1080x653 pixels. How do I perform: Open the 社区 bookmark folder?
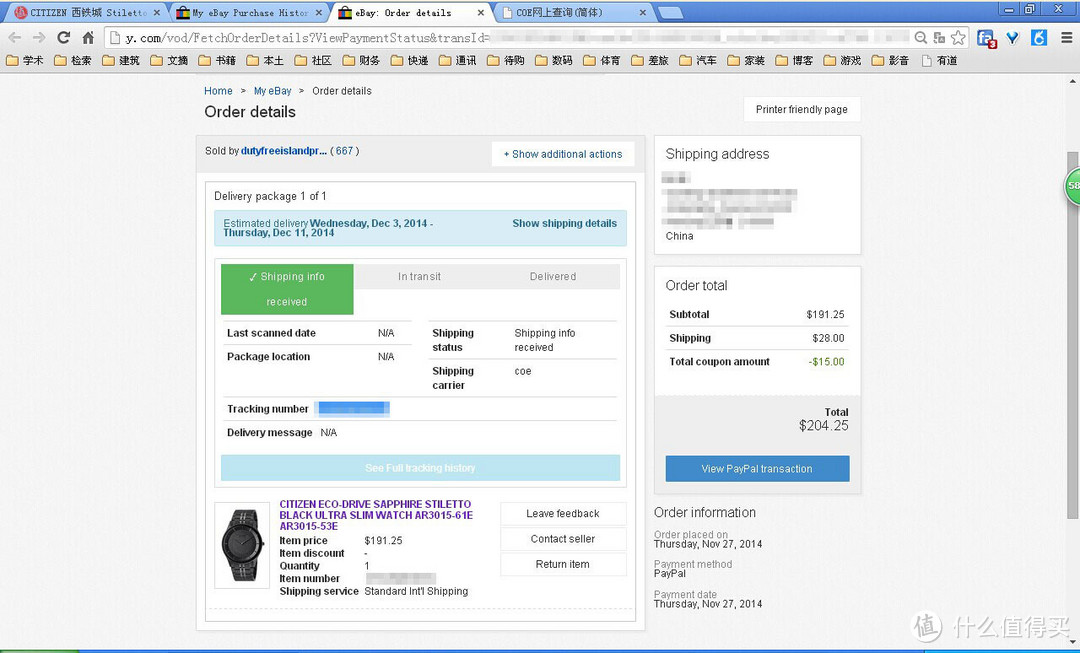[313, 61]
